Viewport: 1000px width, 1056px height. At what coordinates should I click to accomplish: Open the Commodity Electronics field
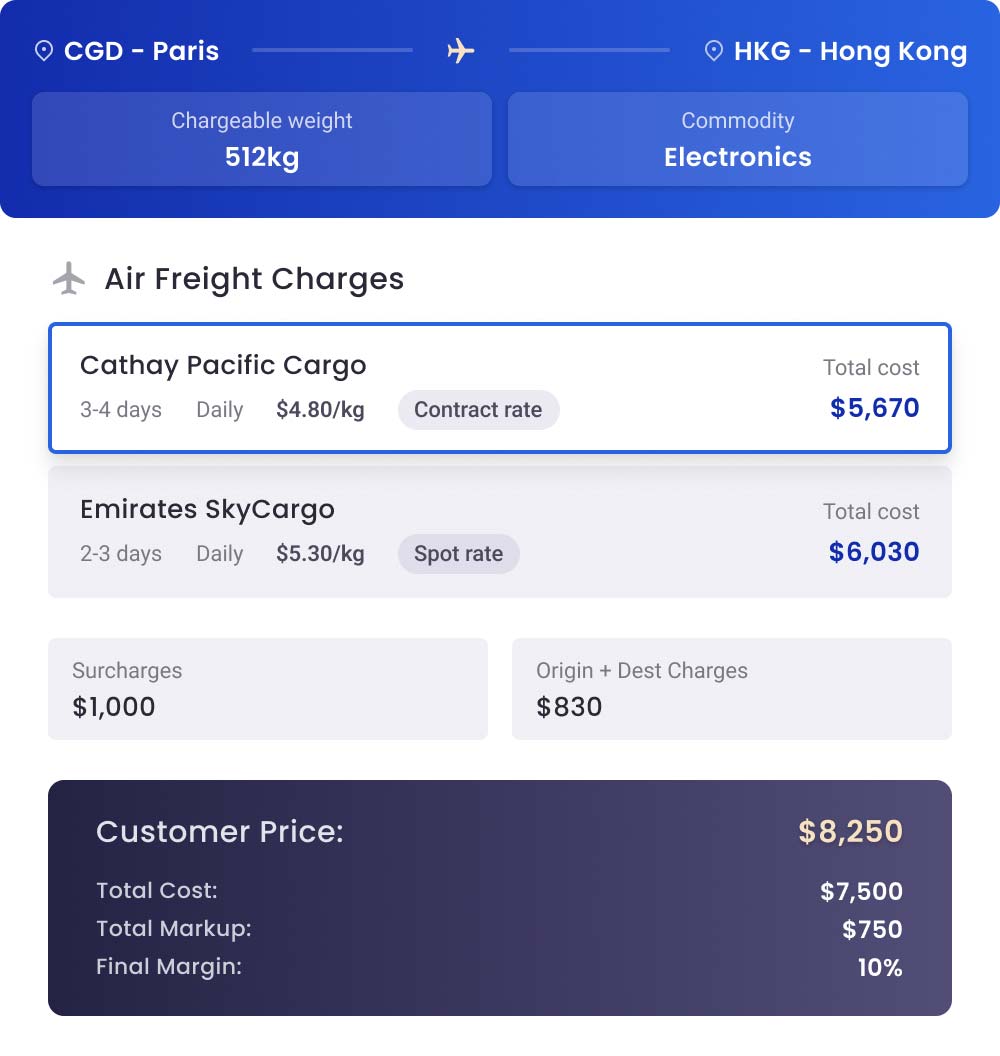pos(738,139)
